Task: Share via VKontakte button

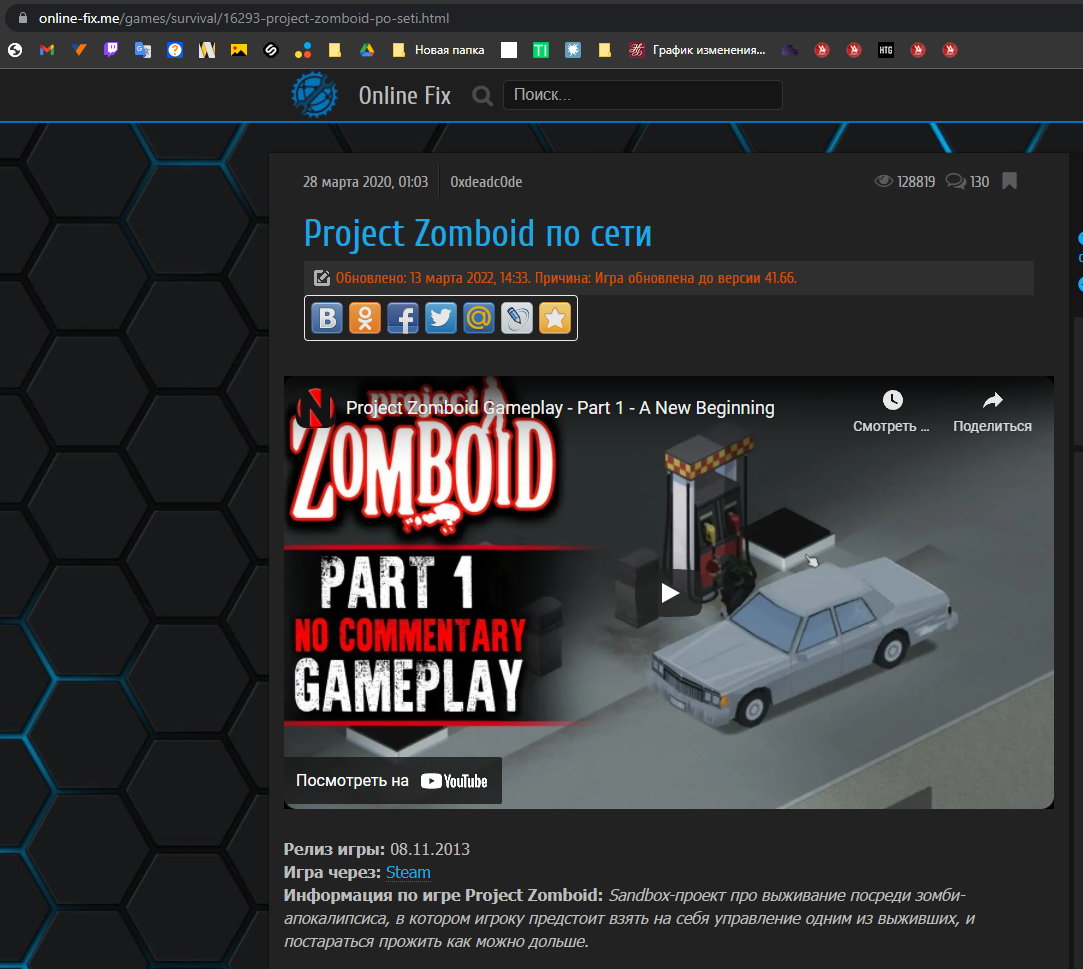Action: [x=327, y=318]
